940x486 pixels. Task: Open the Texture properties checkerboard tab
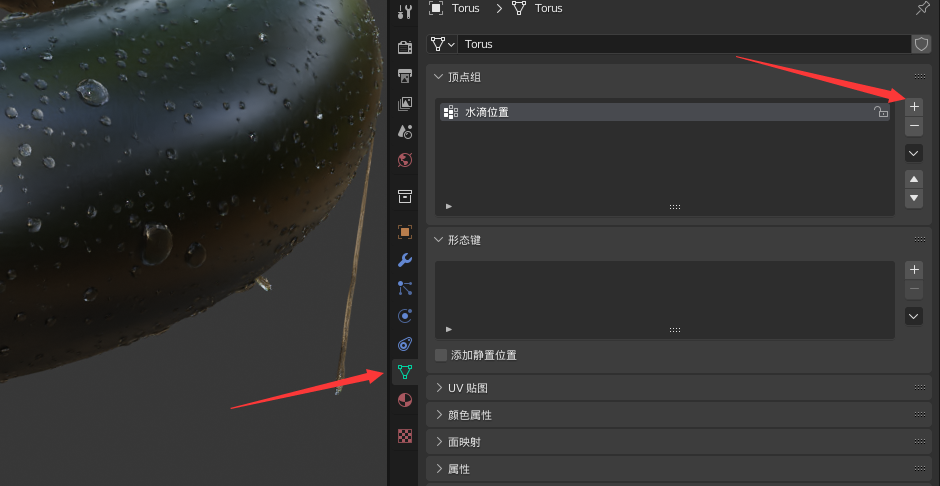(404, 436)
